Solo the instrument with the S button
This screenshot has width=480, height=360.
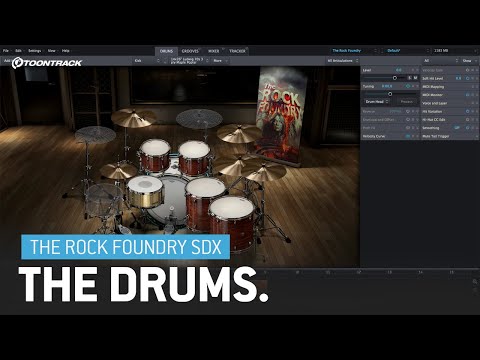click(410, 78)
